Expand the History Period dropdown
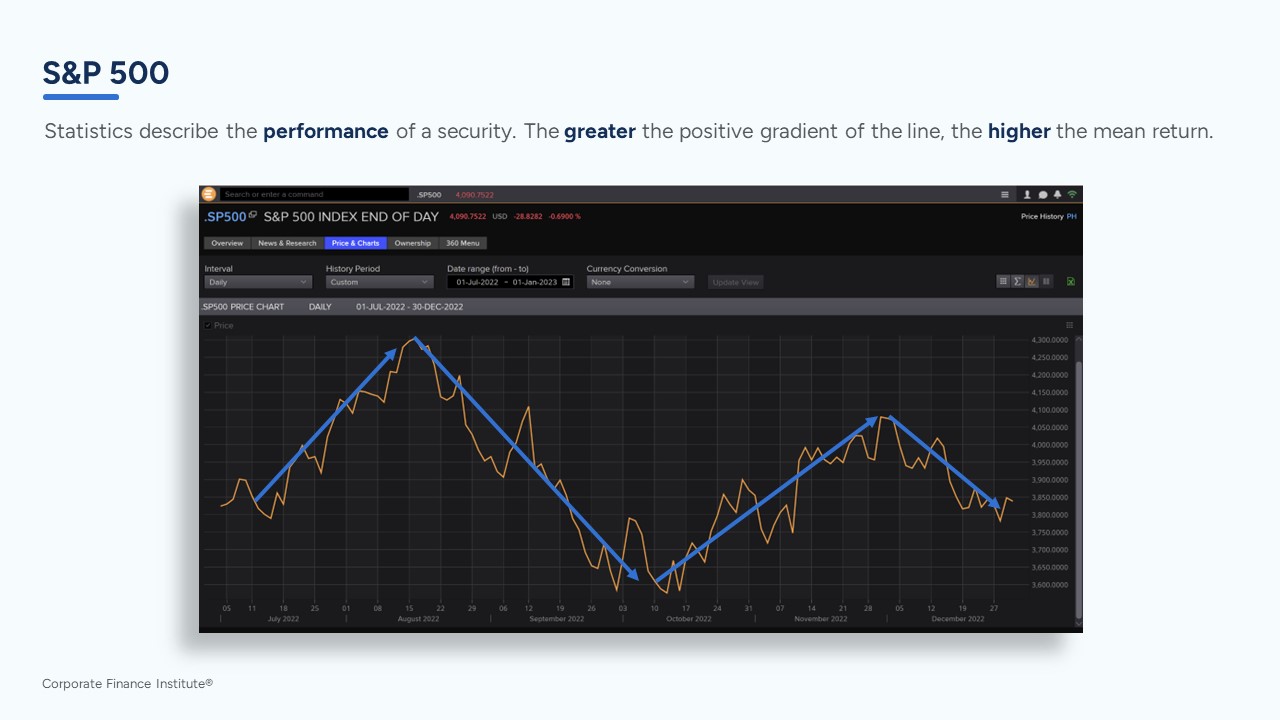Viewport: 1280px width, 720px height. 379,282
